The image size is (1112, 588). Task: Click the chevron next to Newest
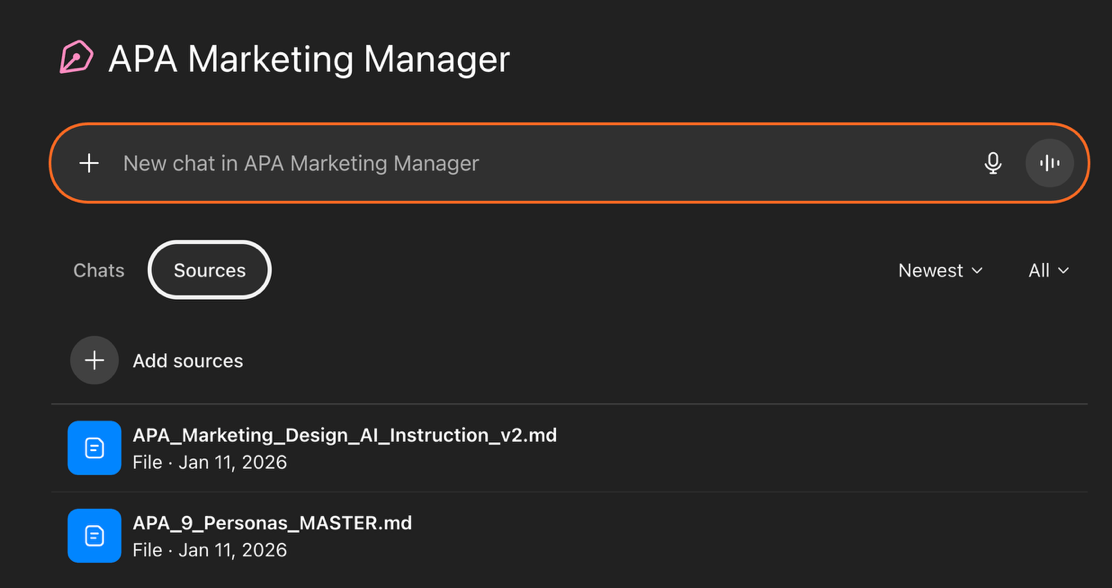tap(978, 271)
